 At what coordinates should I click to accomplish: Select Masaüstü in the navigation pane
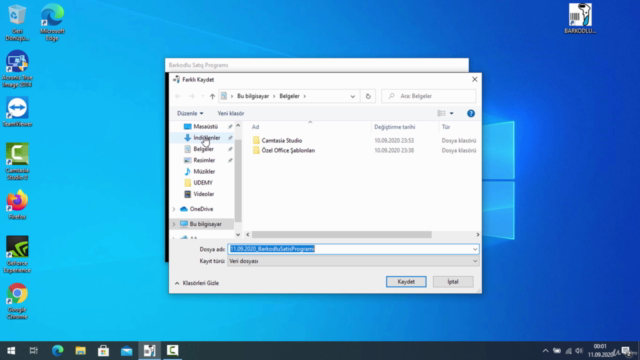(x=205, y=127)
